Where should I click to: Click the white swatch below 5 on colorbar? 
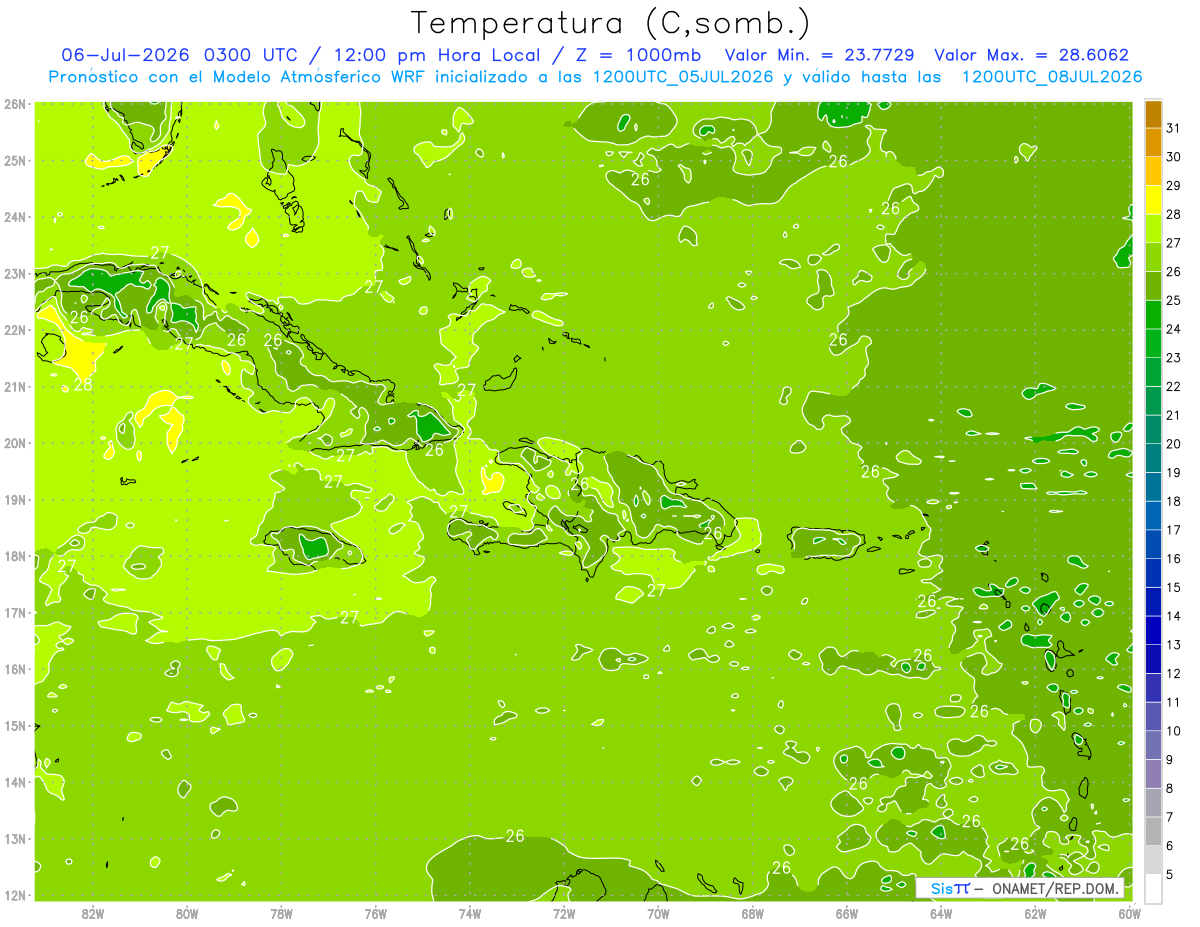(x=1153, y=888)
